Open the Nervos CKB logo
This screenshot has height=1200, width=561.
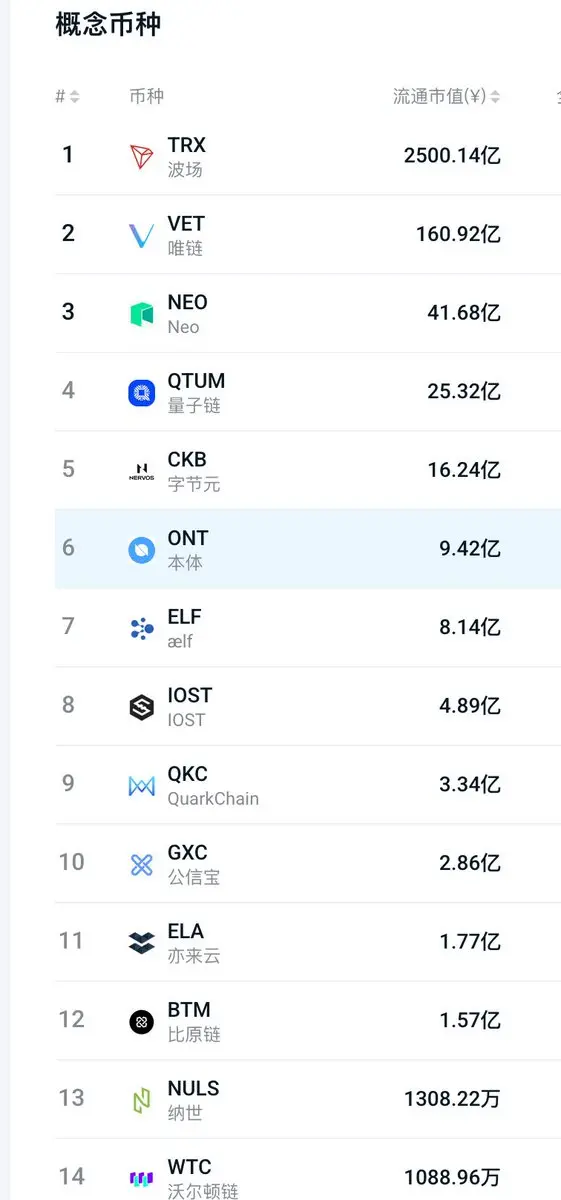(142, 471)
